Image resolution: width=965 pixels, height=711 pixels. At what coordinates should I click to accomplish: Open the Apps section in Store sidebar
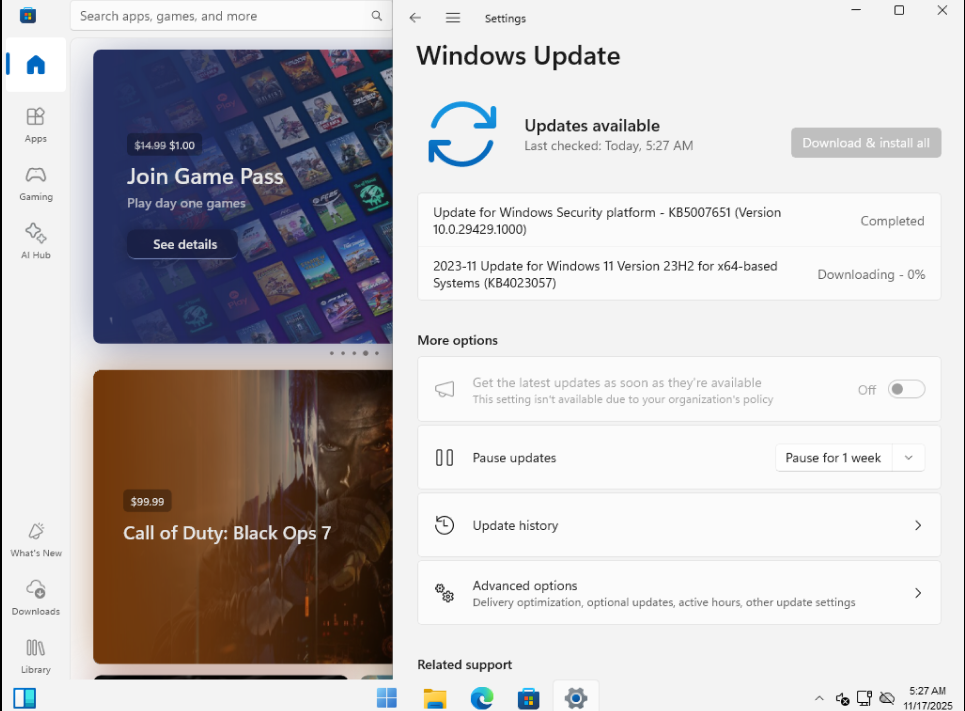36,125
